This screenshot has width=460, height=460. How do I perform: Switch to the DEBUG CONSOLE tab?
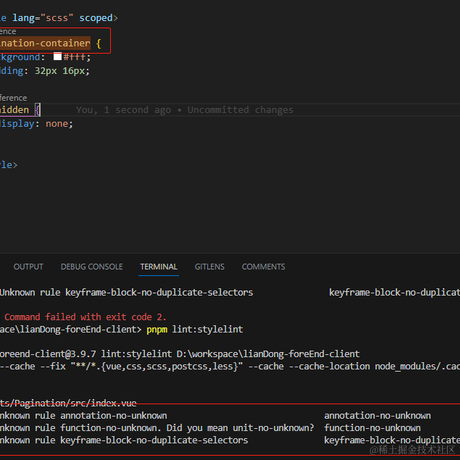pyautogui.click(x=92, y=267)
